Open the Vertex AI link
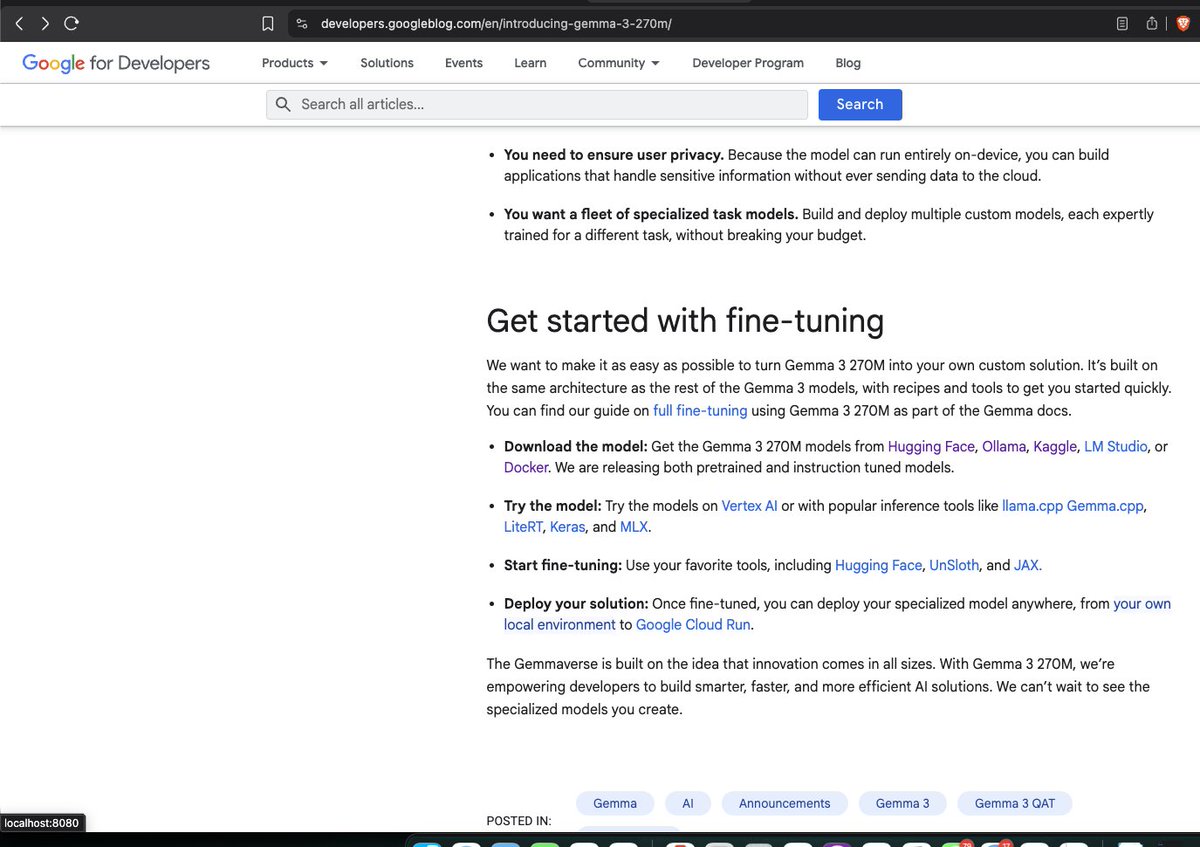 click(749, 506)
